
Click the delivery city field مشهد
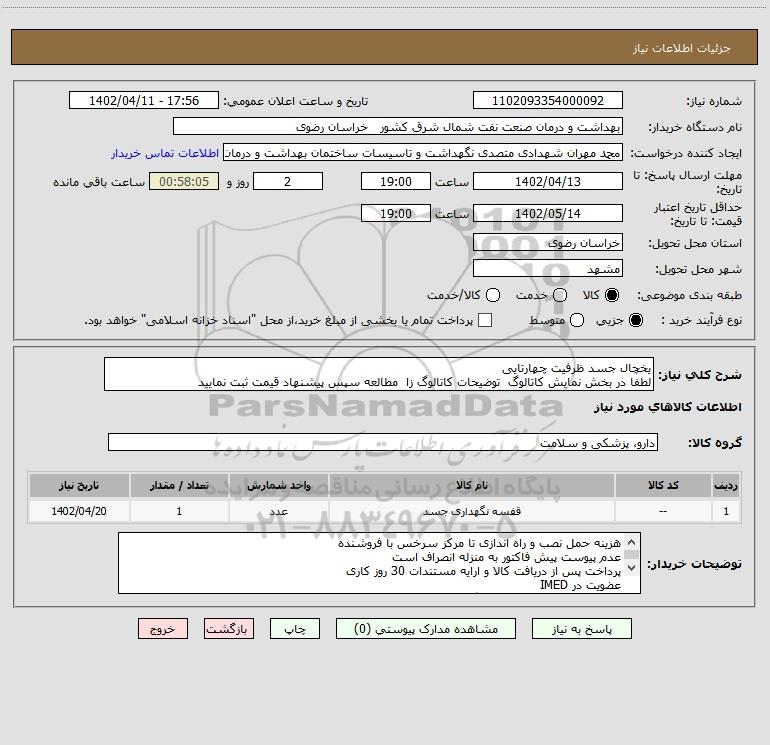(x=548, y=268)
